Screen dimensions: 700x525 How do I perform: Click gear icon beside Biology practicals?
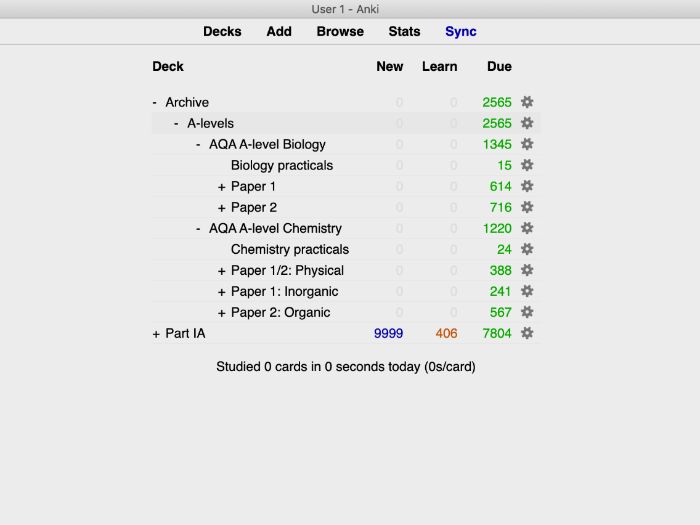point(527,165)
